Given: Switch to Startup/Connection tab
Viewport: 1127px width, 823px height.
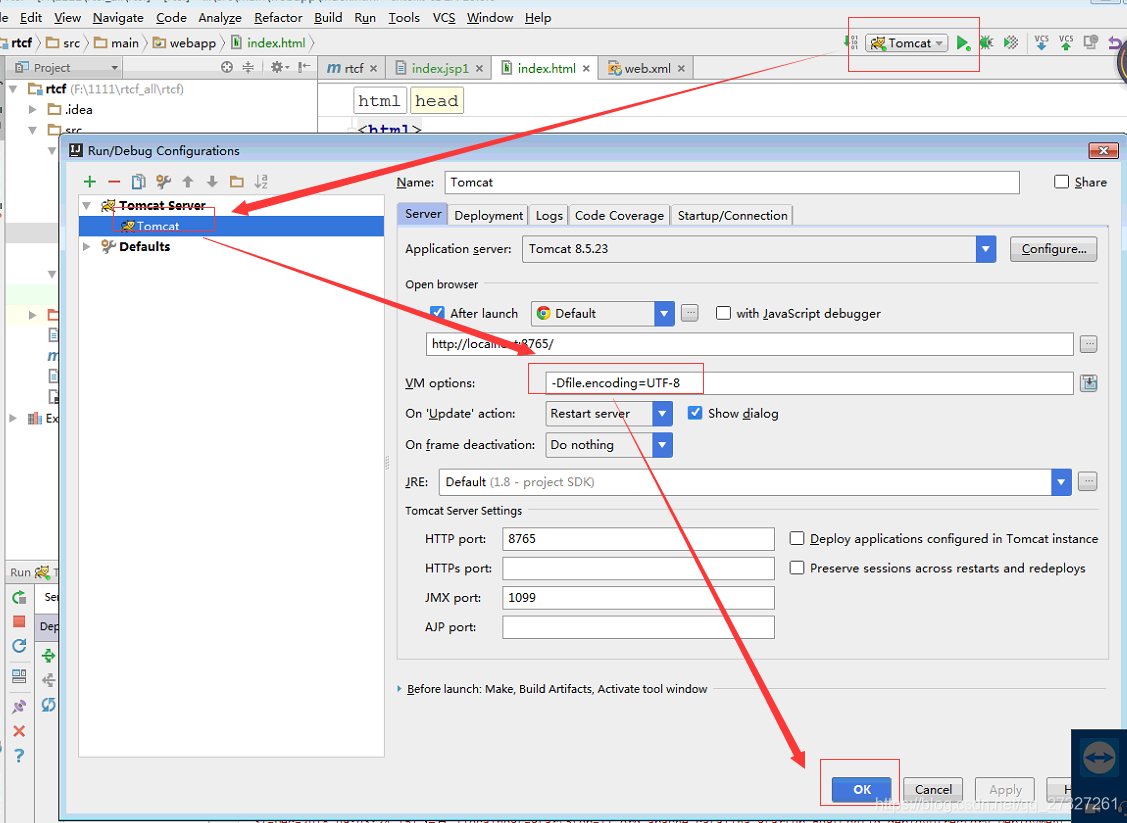Looking at the screenshot, I should [732, 216].
